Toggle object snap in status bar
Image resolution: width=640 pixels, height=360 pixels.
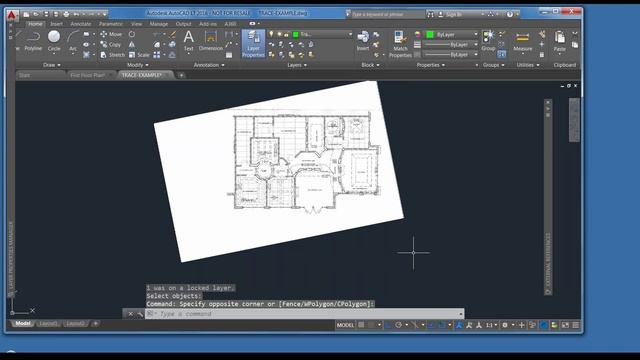[442, 325]
